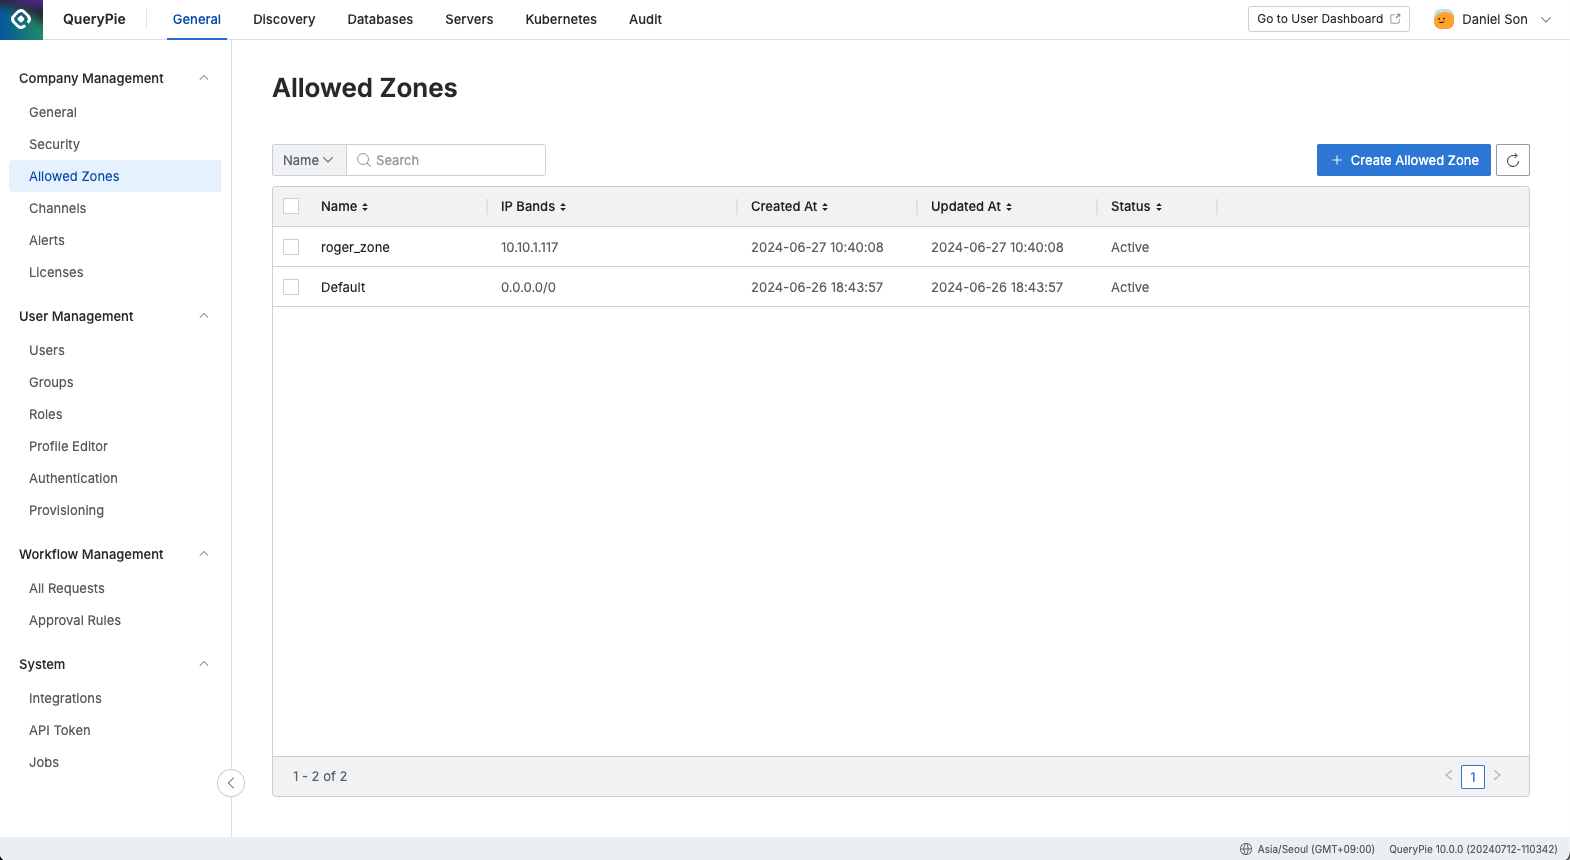Viewport: 1570px width, 860px height.
Task: Click the Daniel Son user avatar
Action: coord(1443,19)
